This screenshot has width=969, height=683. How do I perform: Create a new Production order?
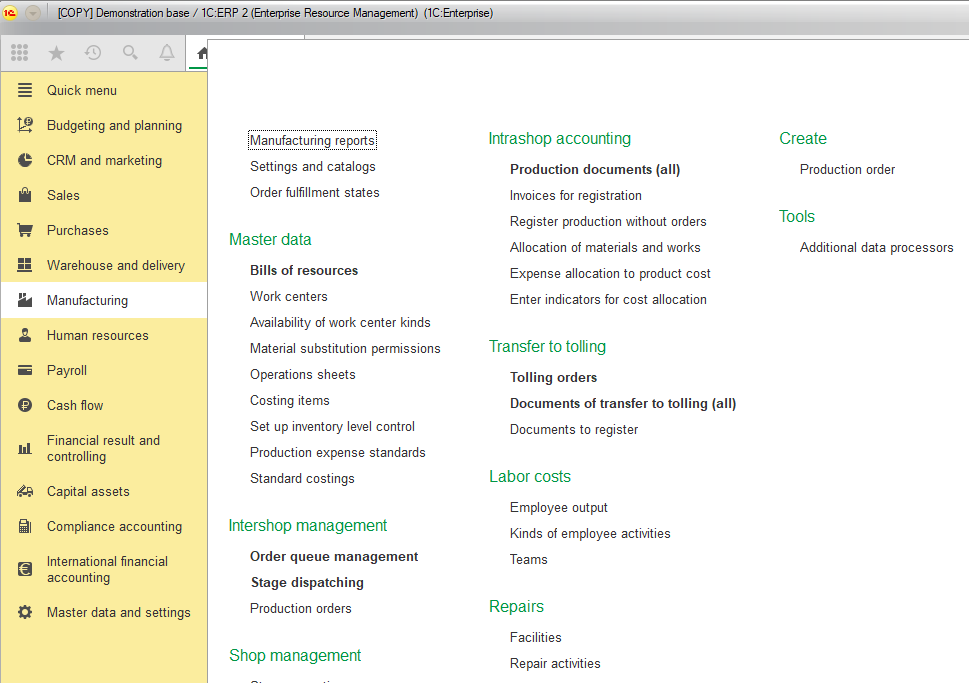click(x=847, y=169)
